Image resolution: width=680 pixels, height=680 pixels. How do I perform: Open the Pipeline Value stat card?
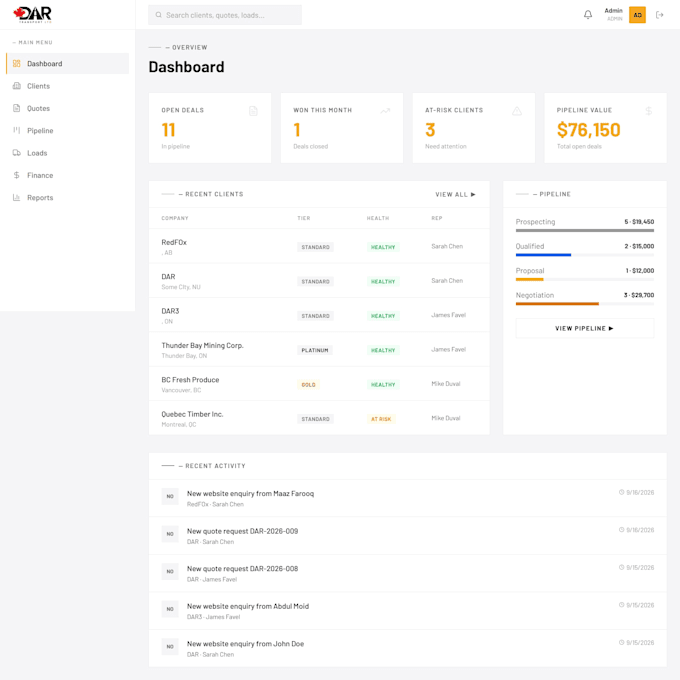(605, 128)
